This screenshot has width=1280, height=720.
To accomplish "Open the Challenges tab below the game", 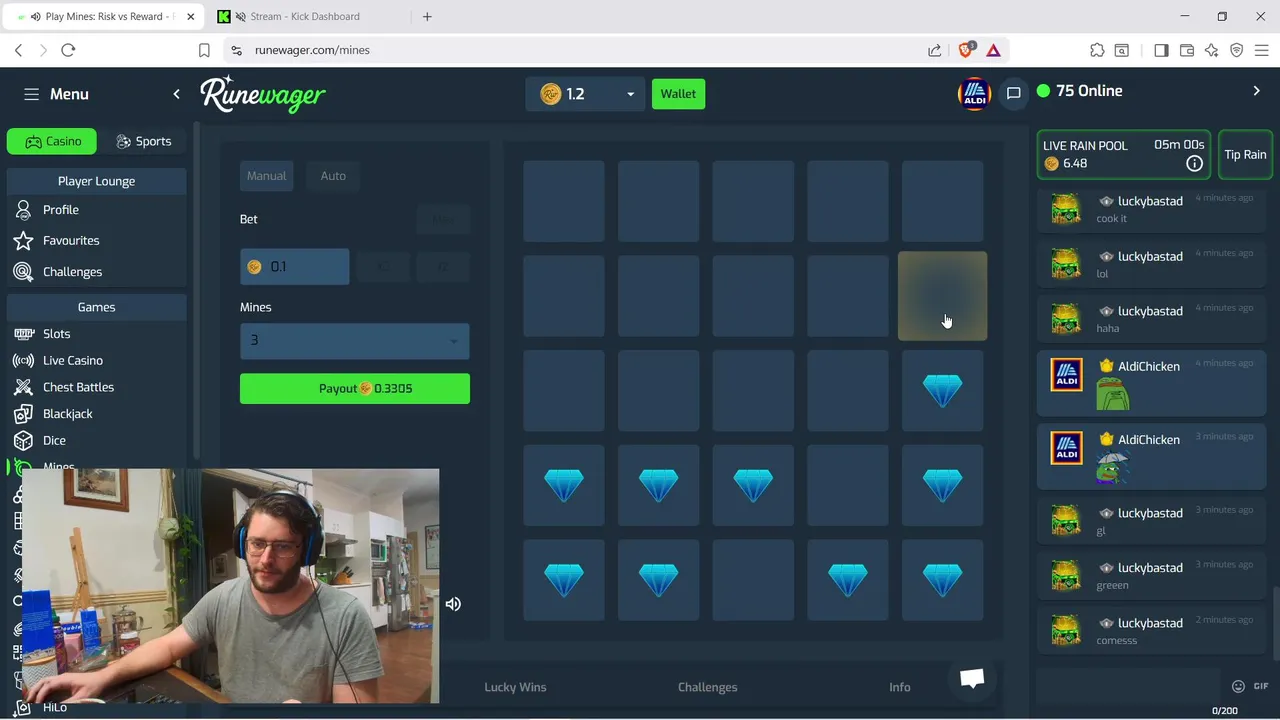I will [x=707, y=687].
